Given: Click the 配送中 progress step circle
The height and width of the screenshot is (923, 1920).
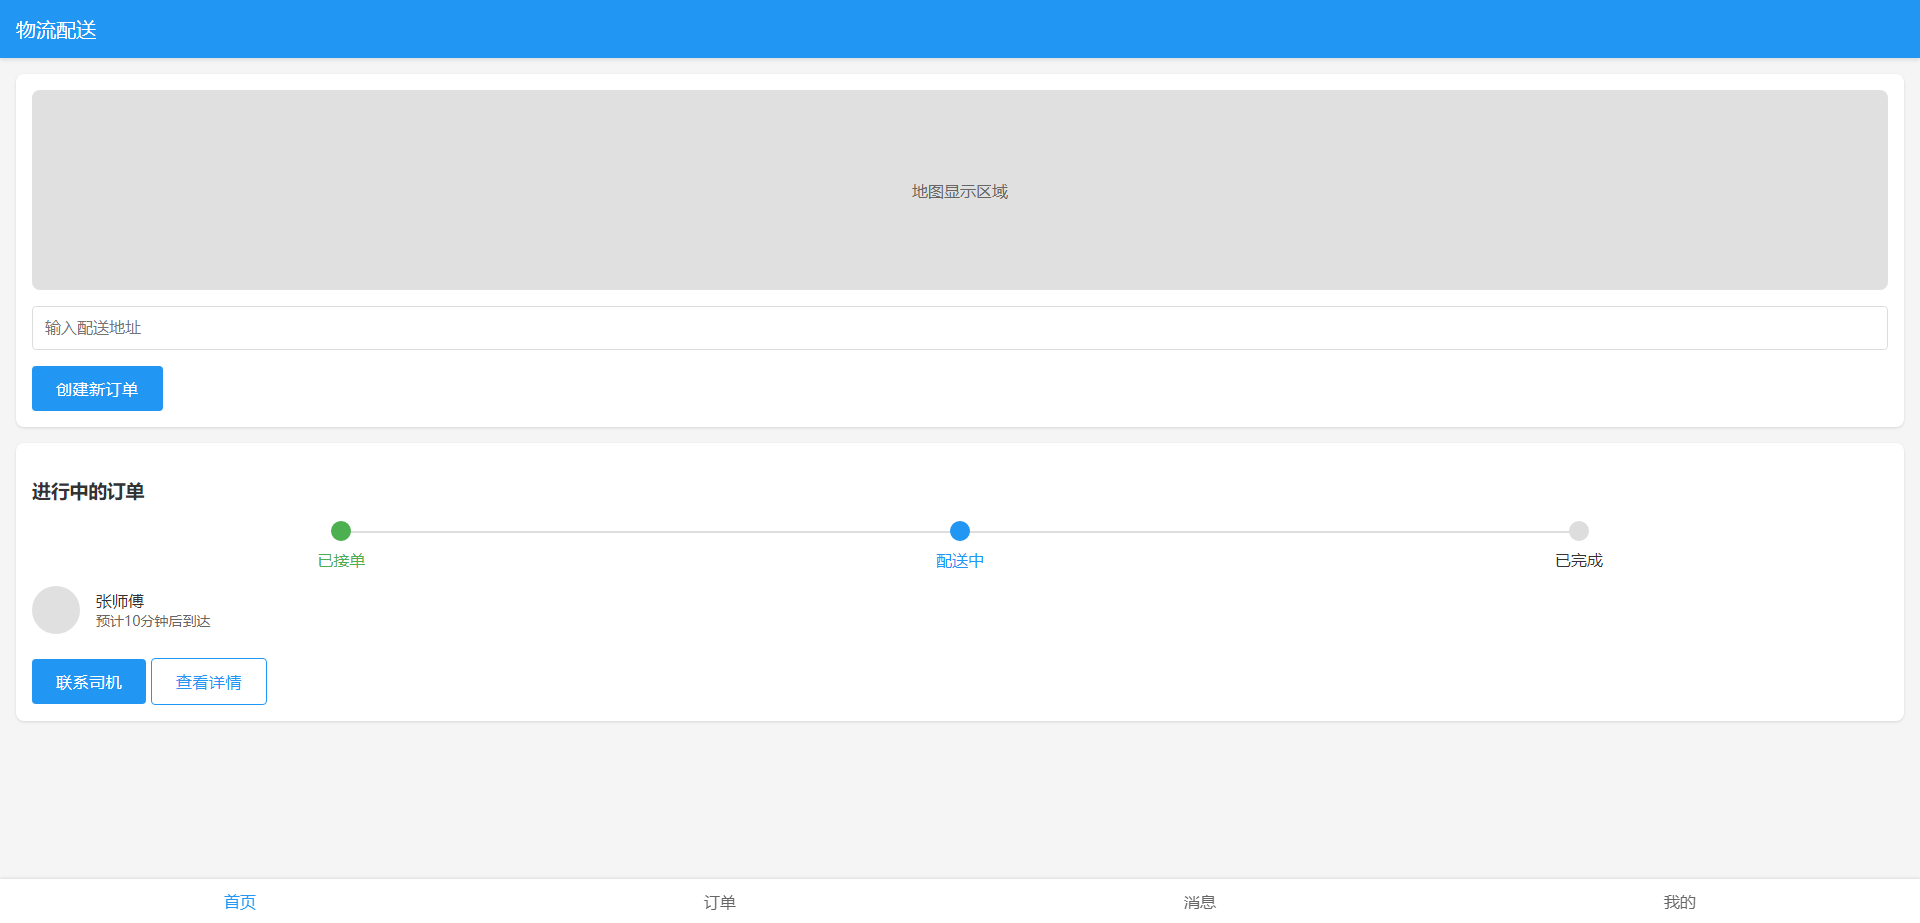Looking at the screenshot, I should coord(960,531).
